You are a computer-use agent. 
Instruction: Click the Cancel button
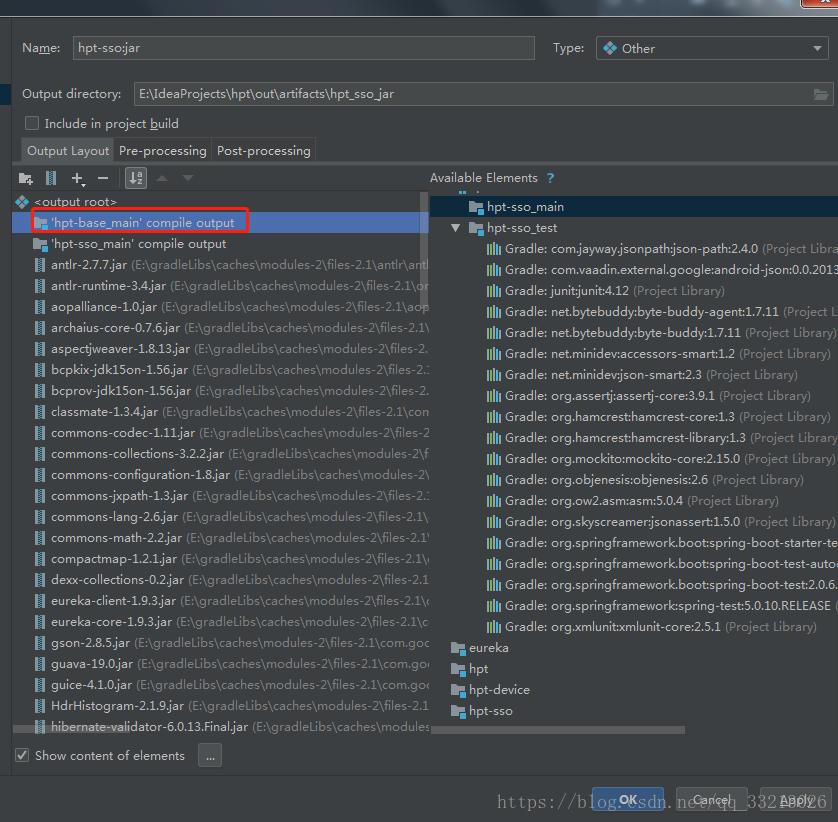pyautogui.click(x=712, y=800)
